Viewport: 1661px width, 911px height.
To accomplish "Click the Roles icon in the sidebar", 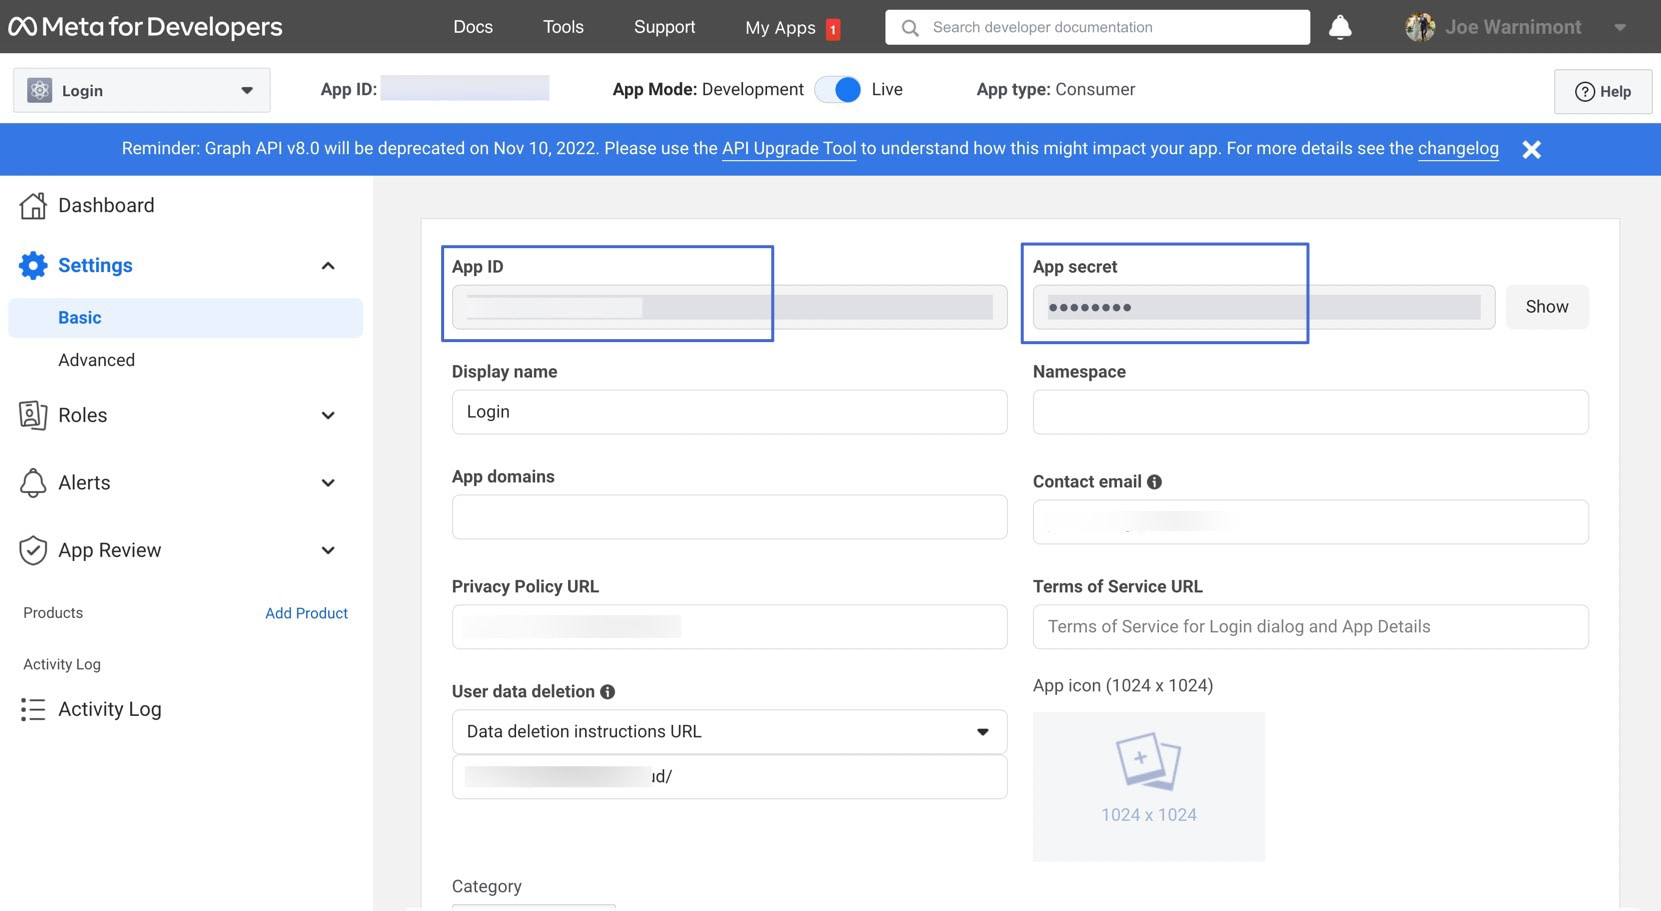I will pyautogui.click(x=33, y=415).
